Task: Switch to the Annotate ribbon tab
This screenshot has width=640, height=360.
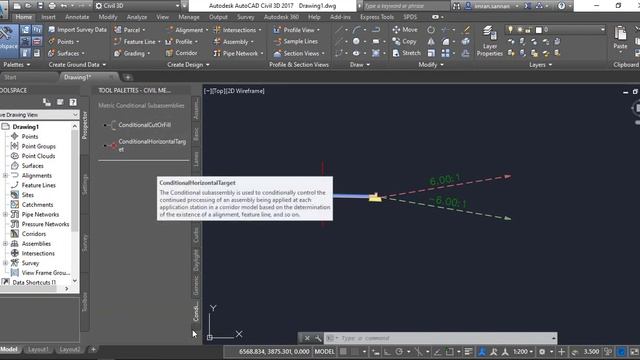Action: 77,17
